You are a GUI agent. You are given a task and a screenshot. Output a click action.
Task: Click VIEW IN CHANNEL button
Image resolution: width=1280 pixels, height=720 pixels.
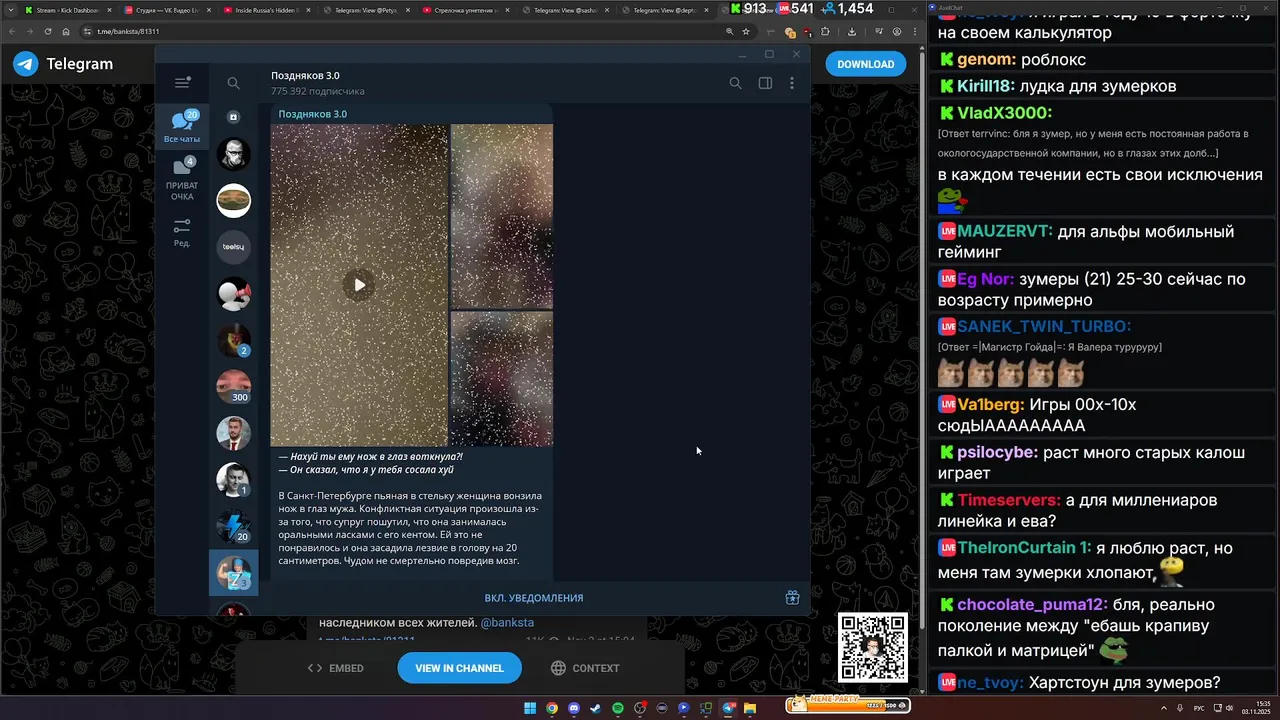[459, 668]
